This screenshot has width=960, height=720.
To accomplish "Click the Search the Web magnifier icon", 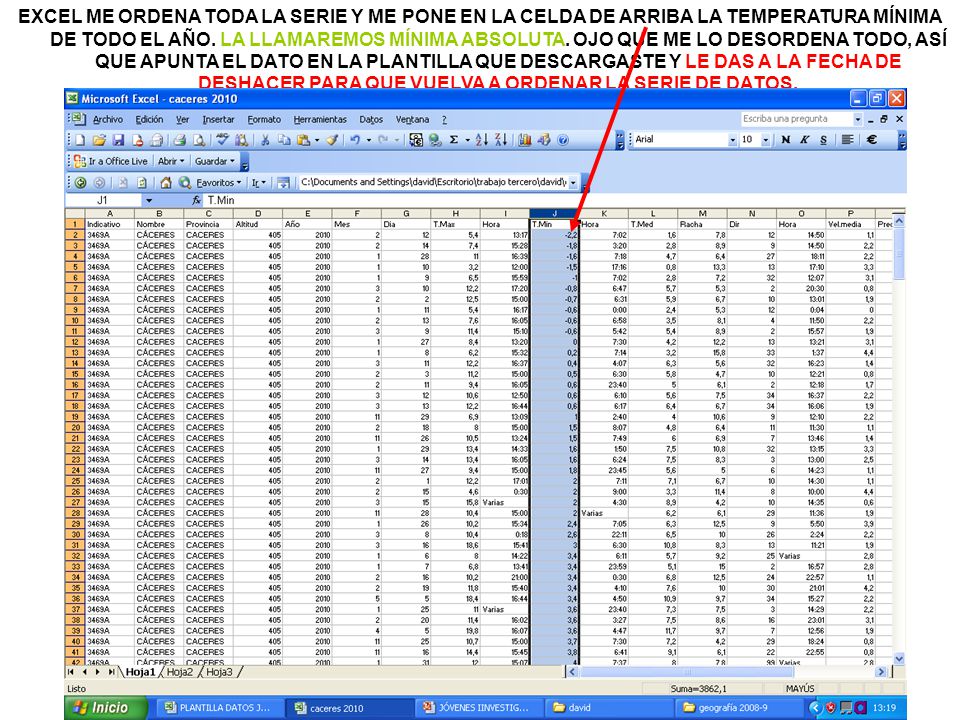I will click(185, 182).
